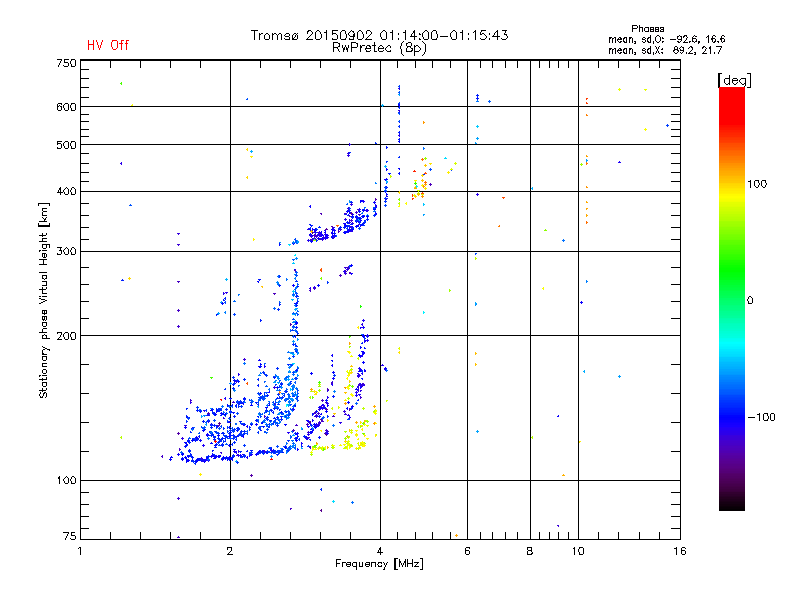Screen dimensions: 800x600
Task: Click the y-axis '500' tick label
Action: coord(66,145)
